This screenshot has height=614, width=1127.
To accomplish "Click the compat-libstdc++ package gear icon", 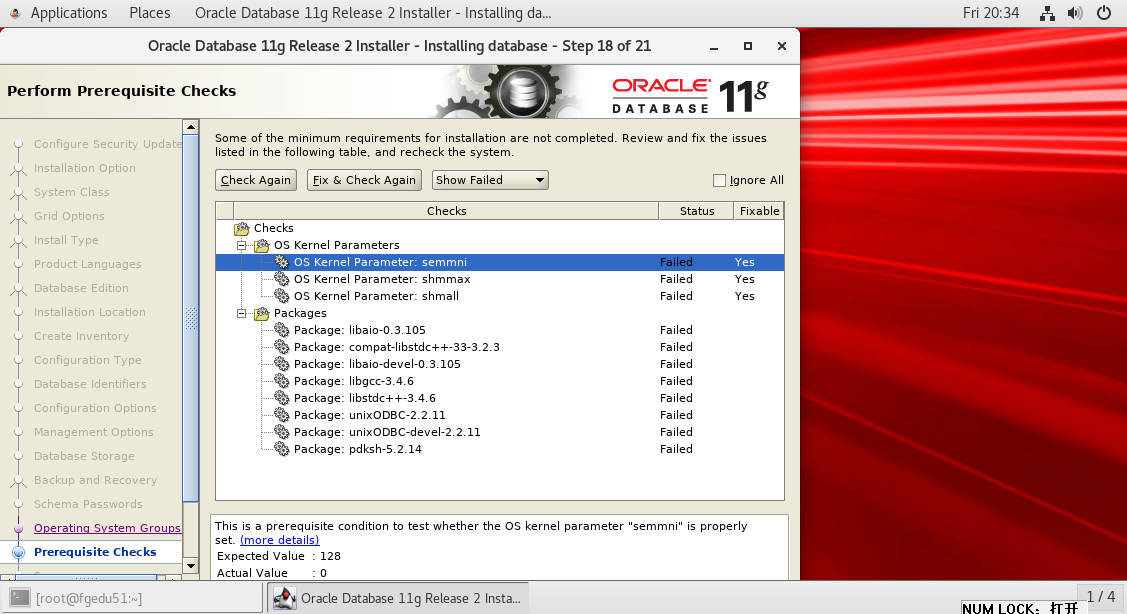I will tap(282, 347).
